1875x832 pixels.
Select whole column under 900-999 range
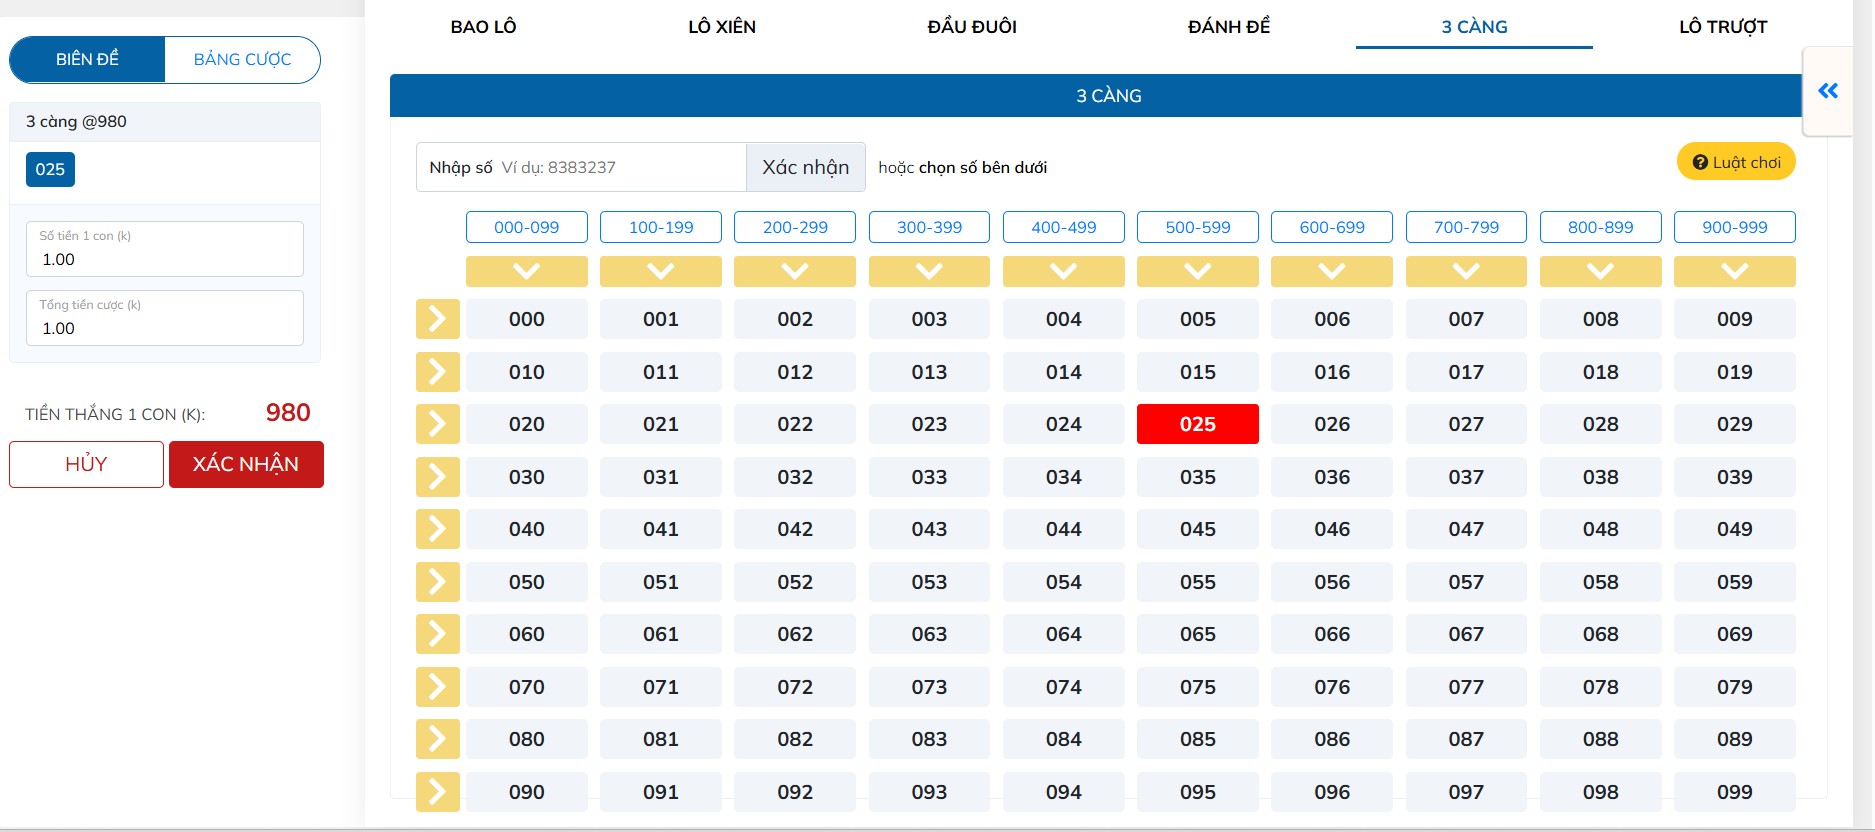(x=1734, y=271)
